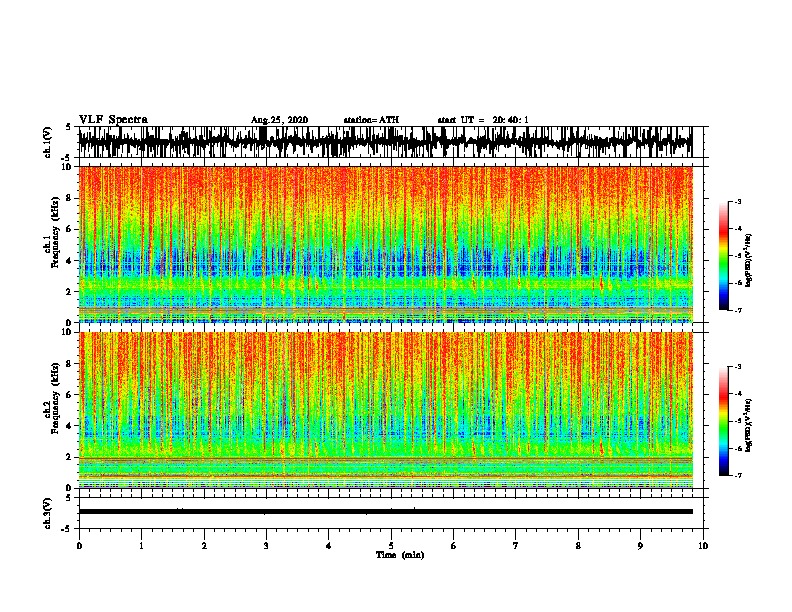Click the "-7" label on ch.1 color bar

click(737, 310)
